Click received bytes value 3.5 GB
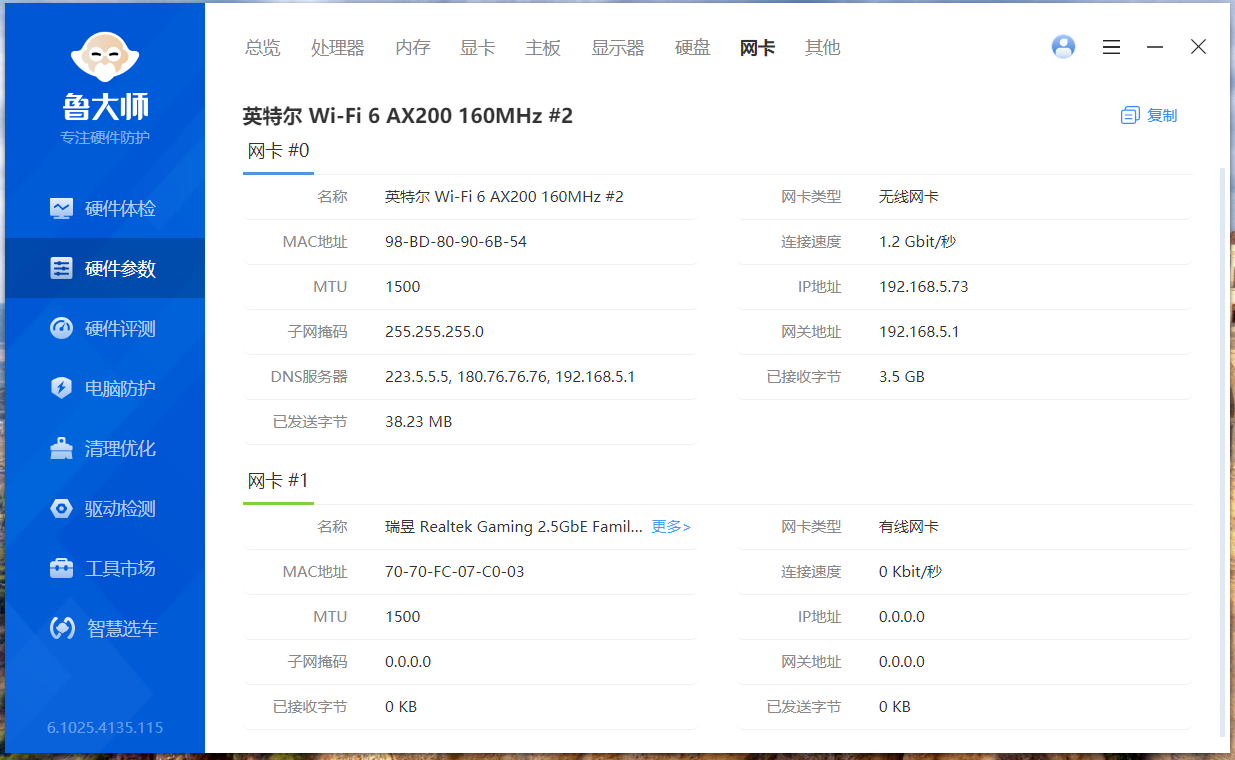This screenshot has width=1235, height=760. pos(902,376)
